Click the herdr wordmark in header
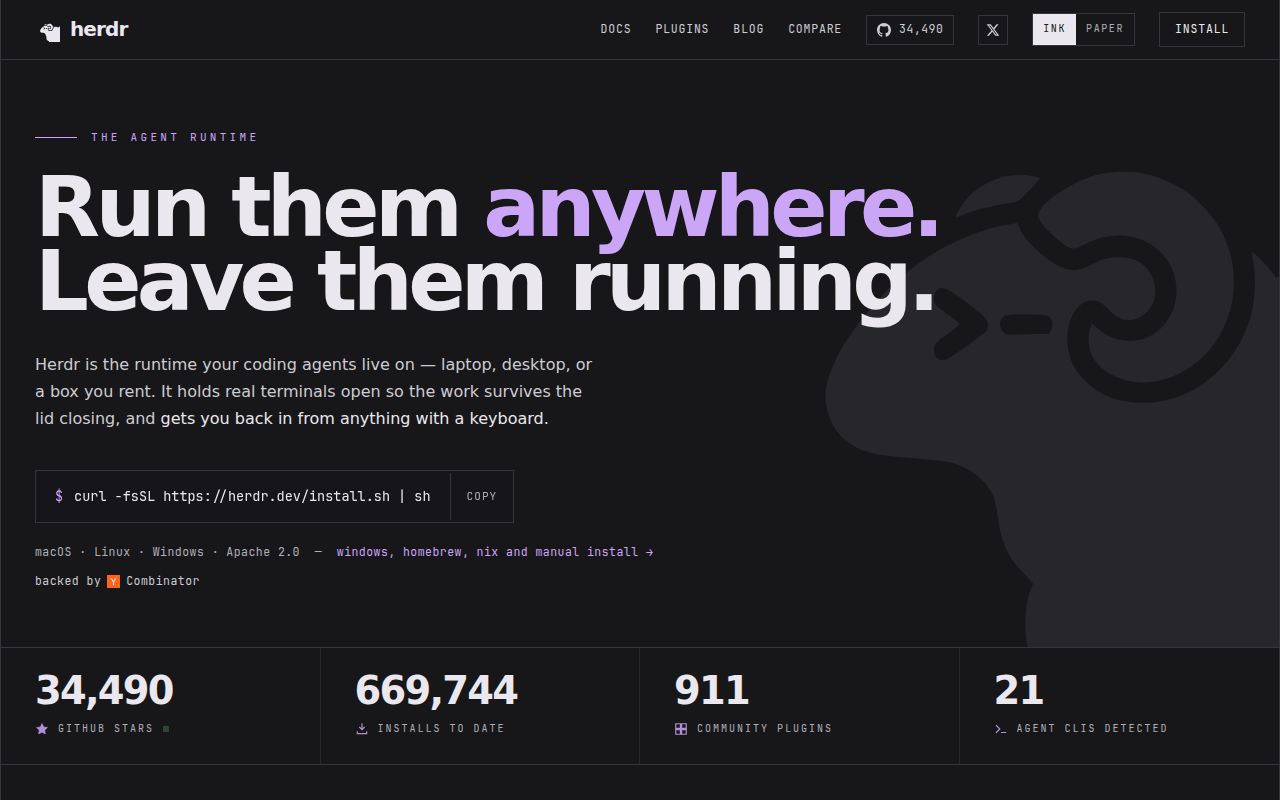The width and height of the screenshot is (1280, 800). tap(99, 30)
